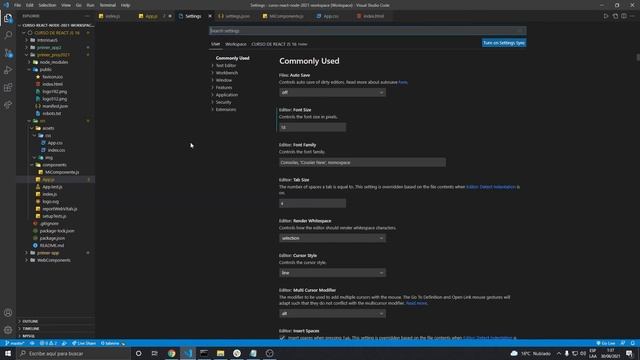Open the Help menu
The width and height of the screenshot is (640, 360).
(x=125, y=5)
